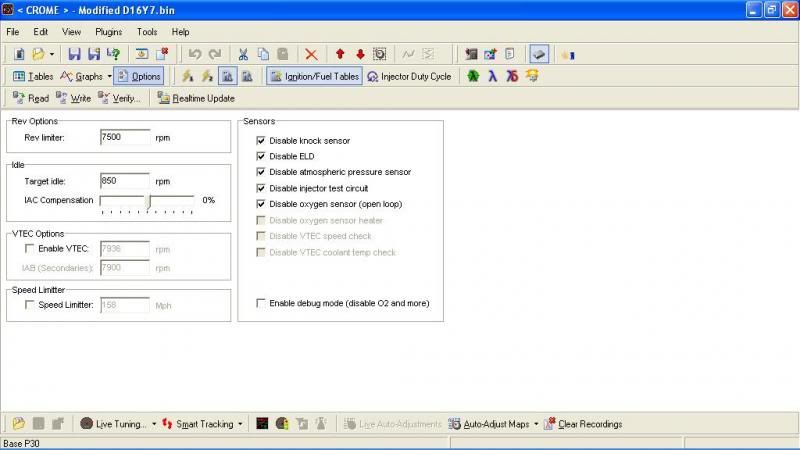Screen dimensions: 800x450
Task: Uncheck Disable knock sensor
Action: [262, 141]
